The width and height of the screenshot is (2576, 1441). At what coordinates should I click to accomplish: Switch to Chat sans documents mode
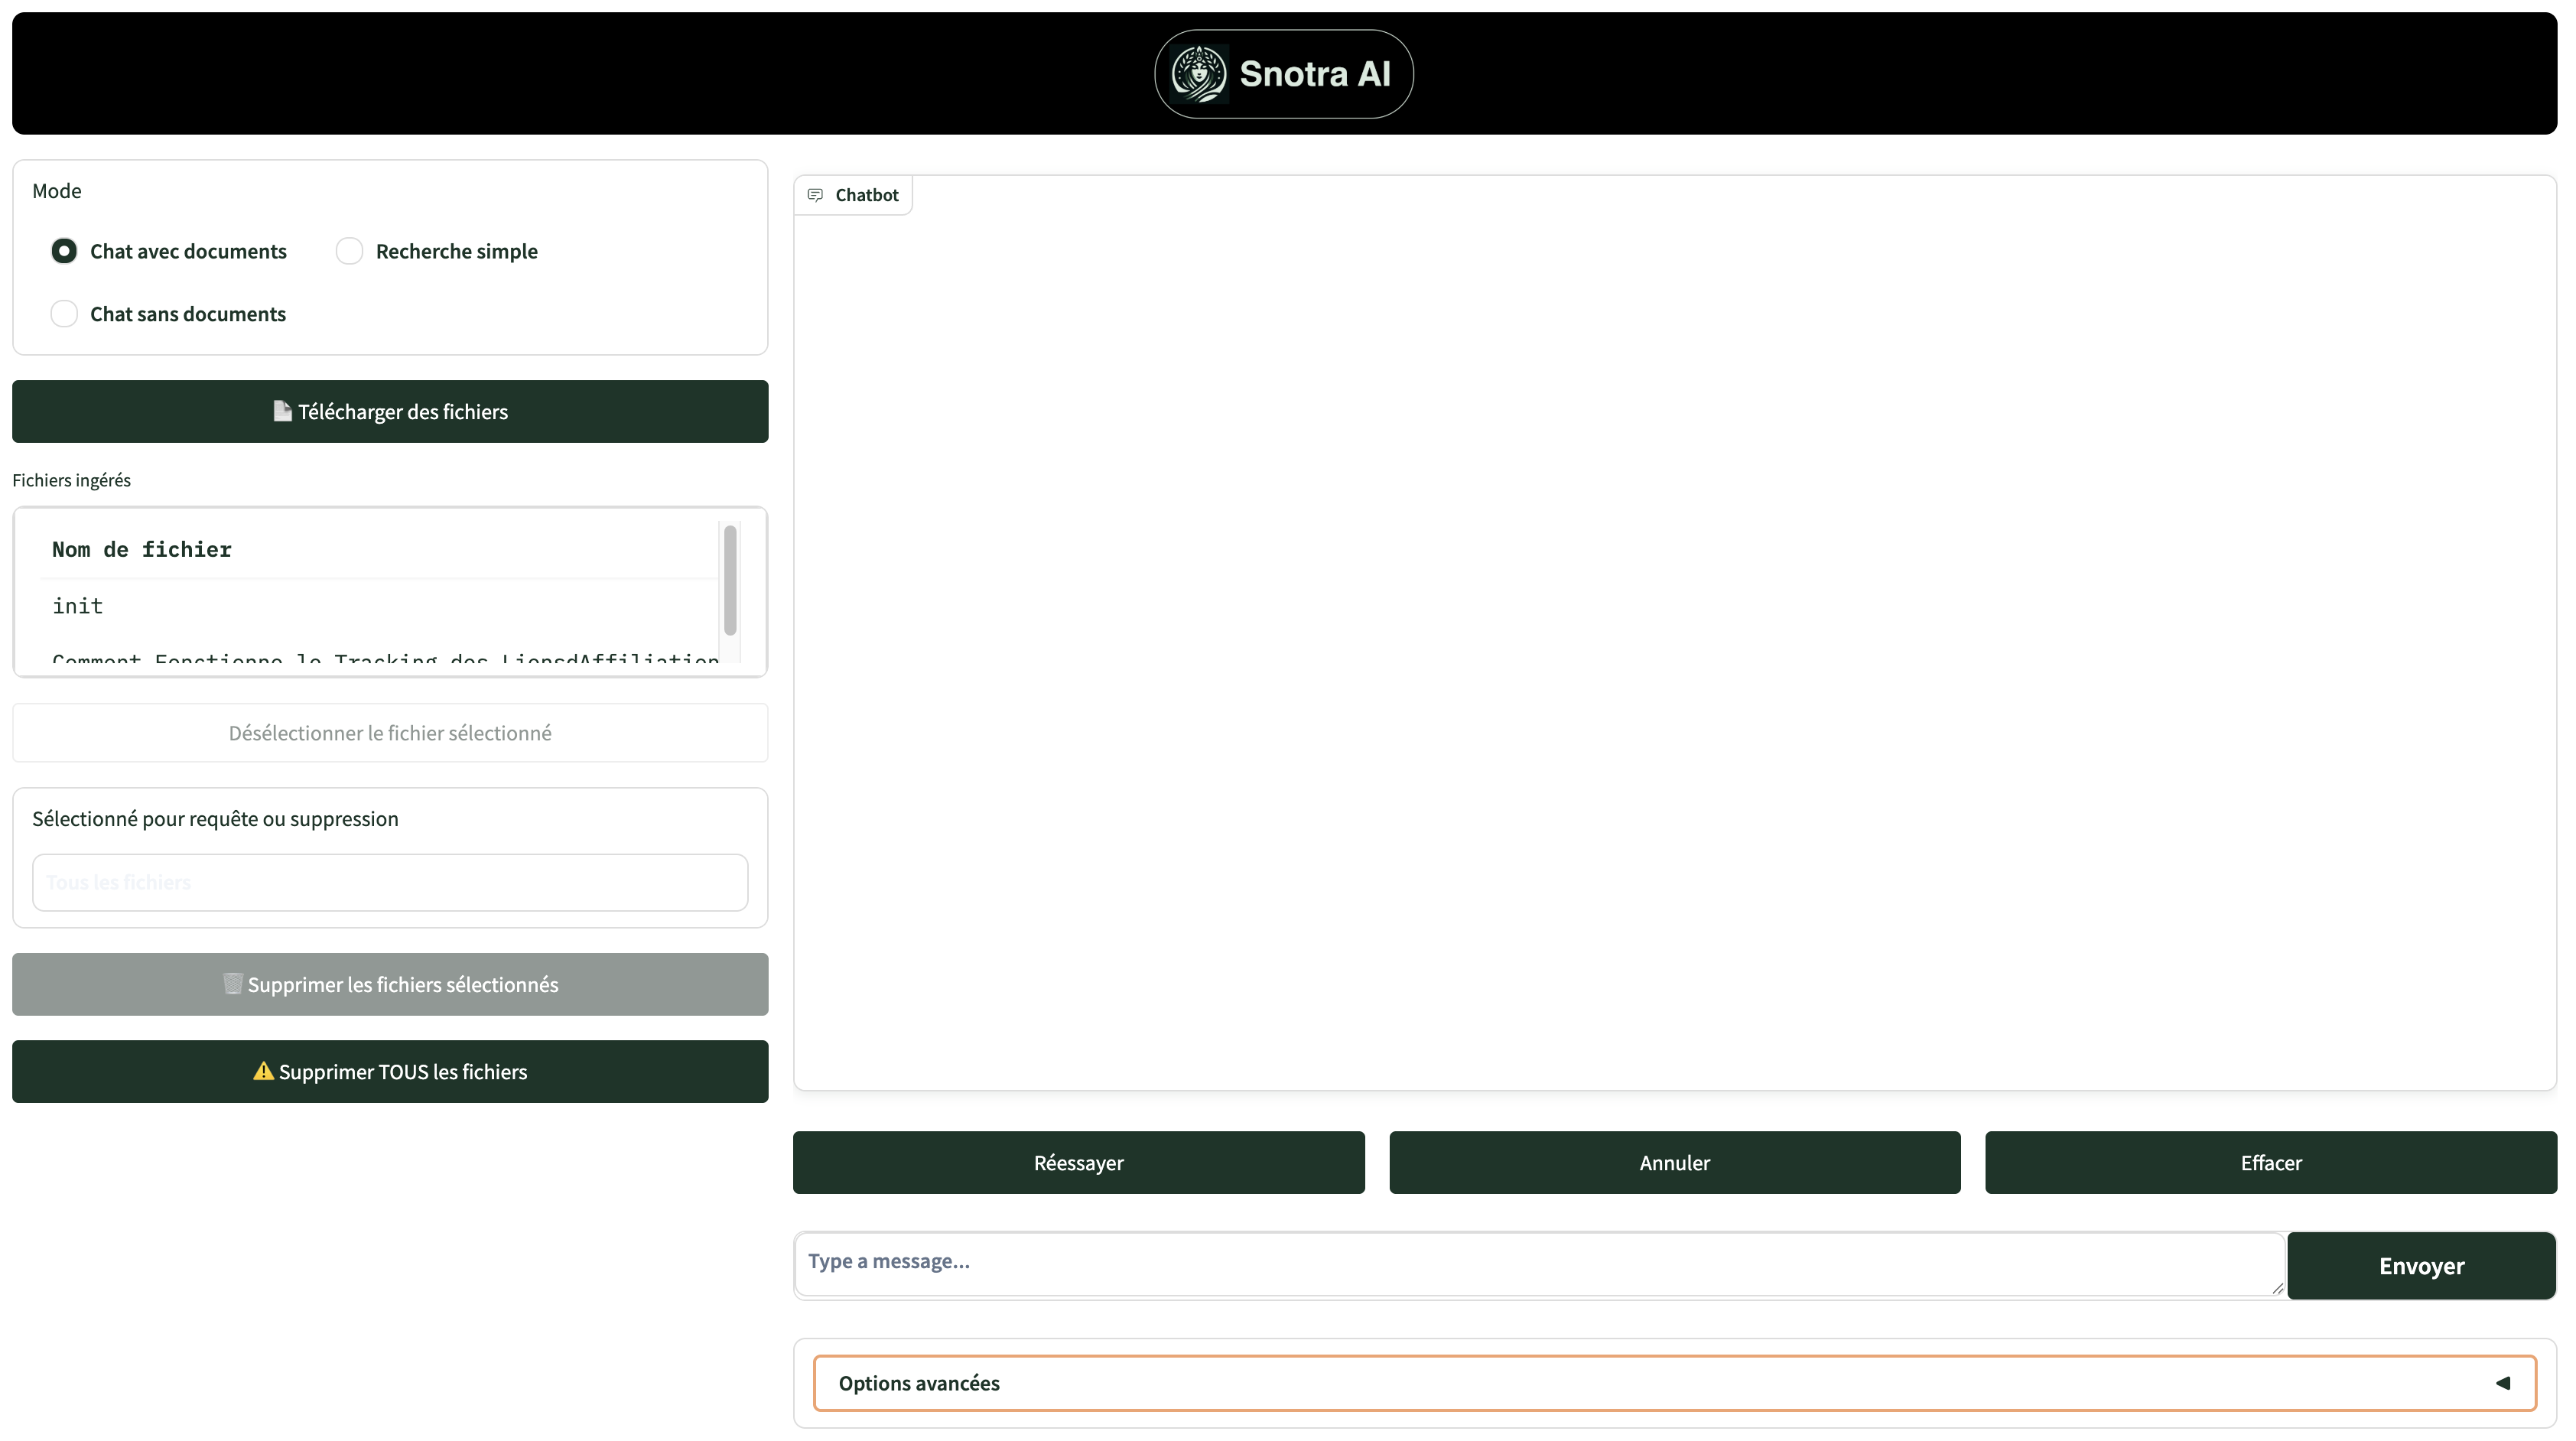[x=64, y=314]
